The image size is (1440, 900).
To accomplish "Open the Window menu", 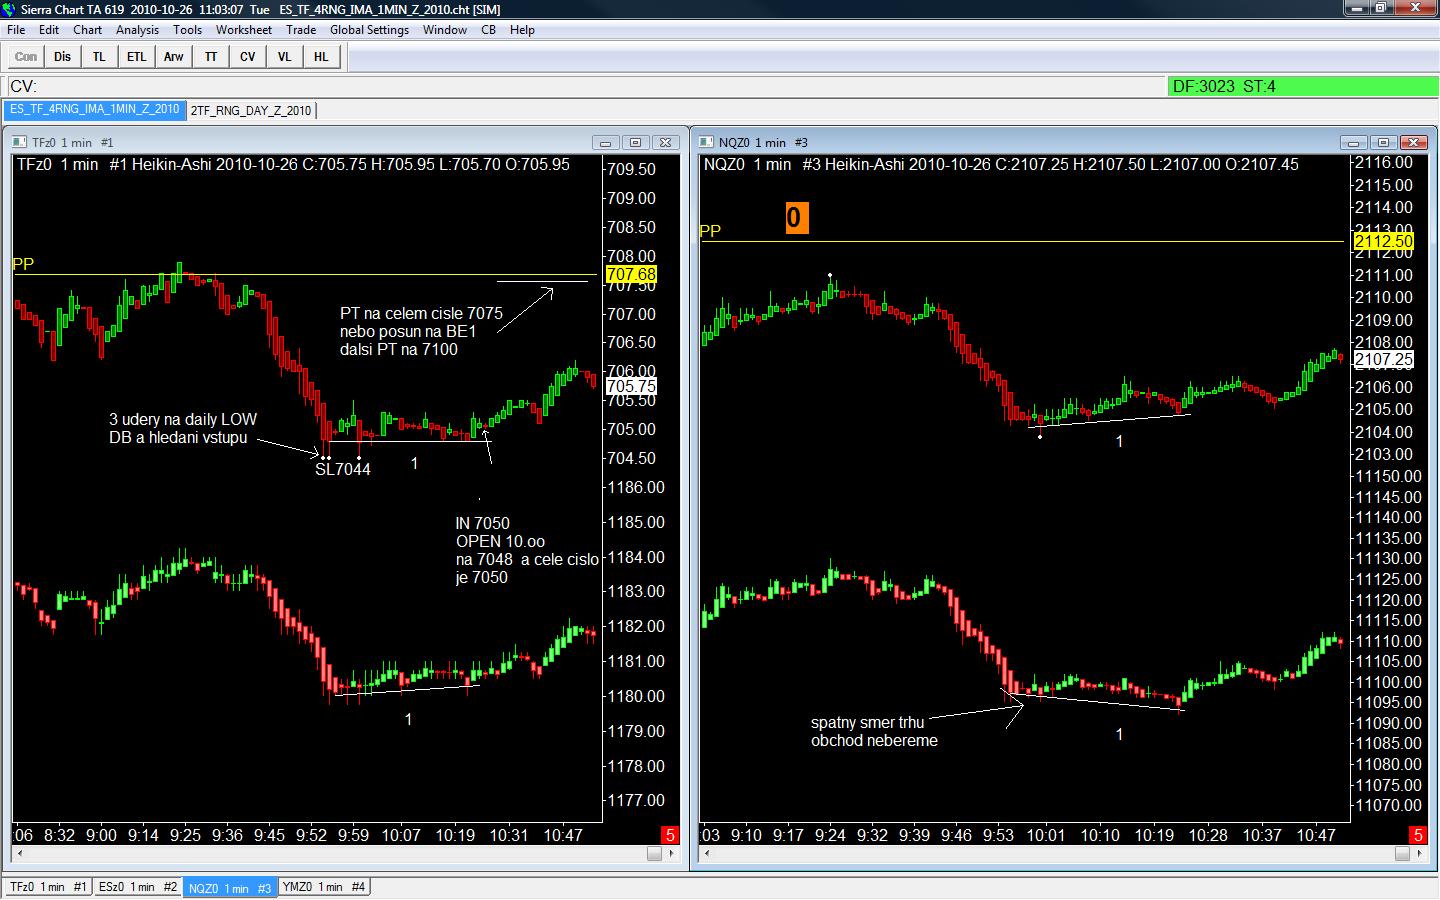I will (445, 30).
